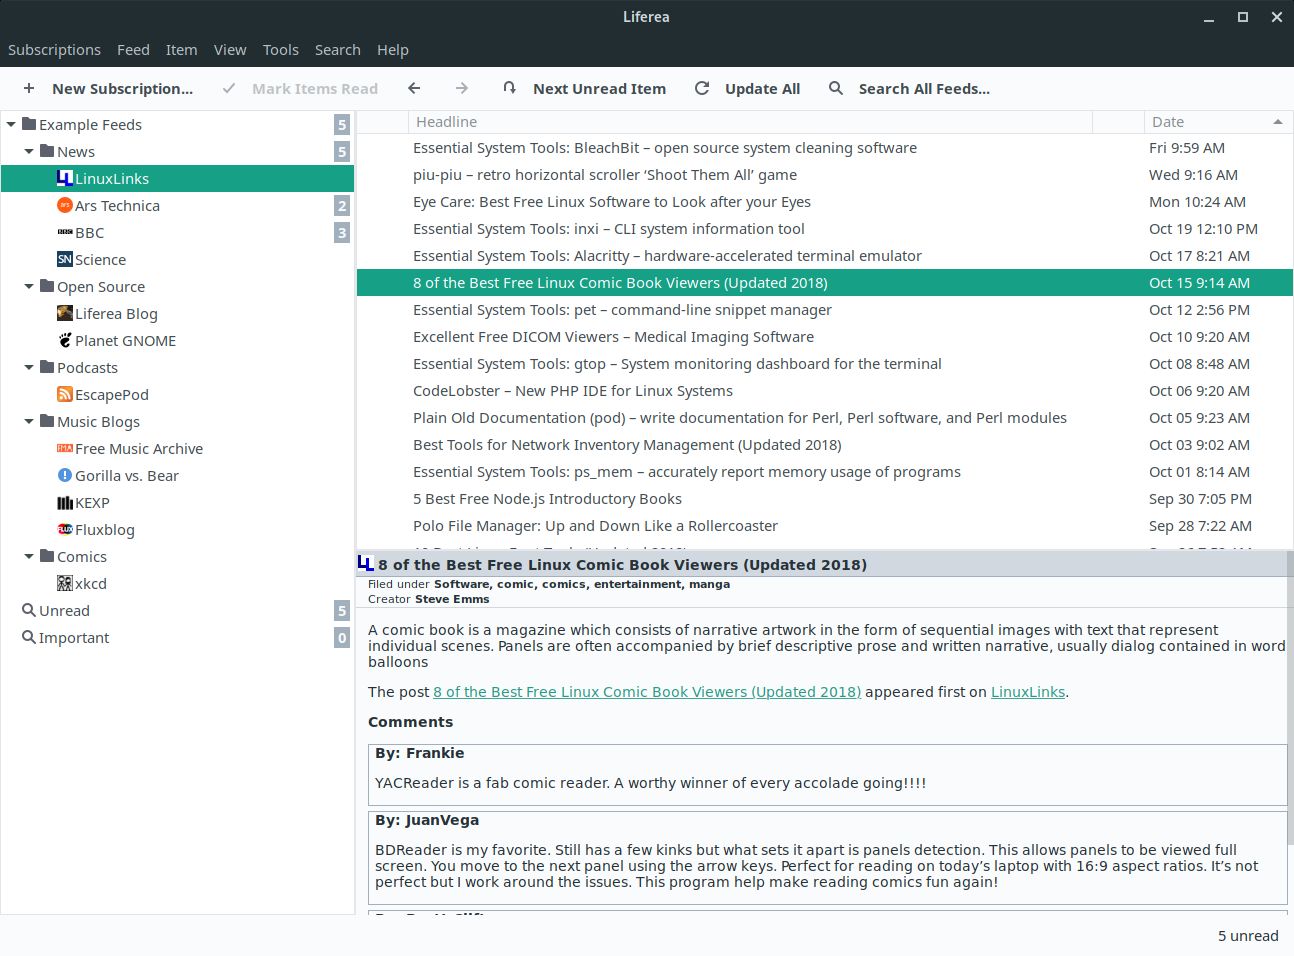Select the EscapePod RSS feed icon
This screenshot has height=956, width=1294.
(65, 394)
